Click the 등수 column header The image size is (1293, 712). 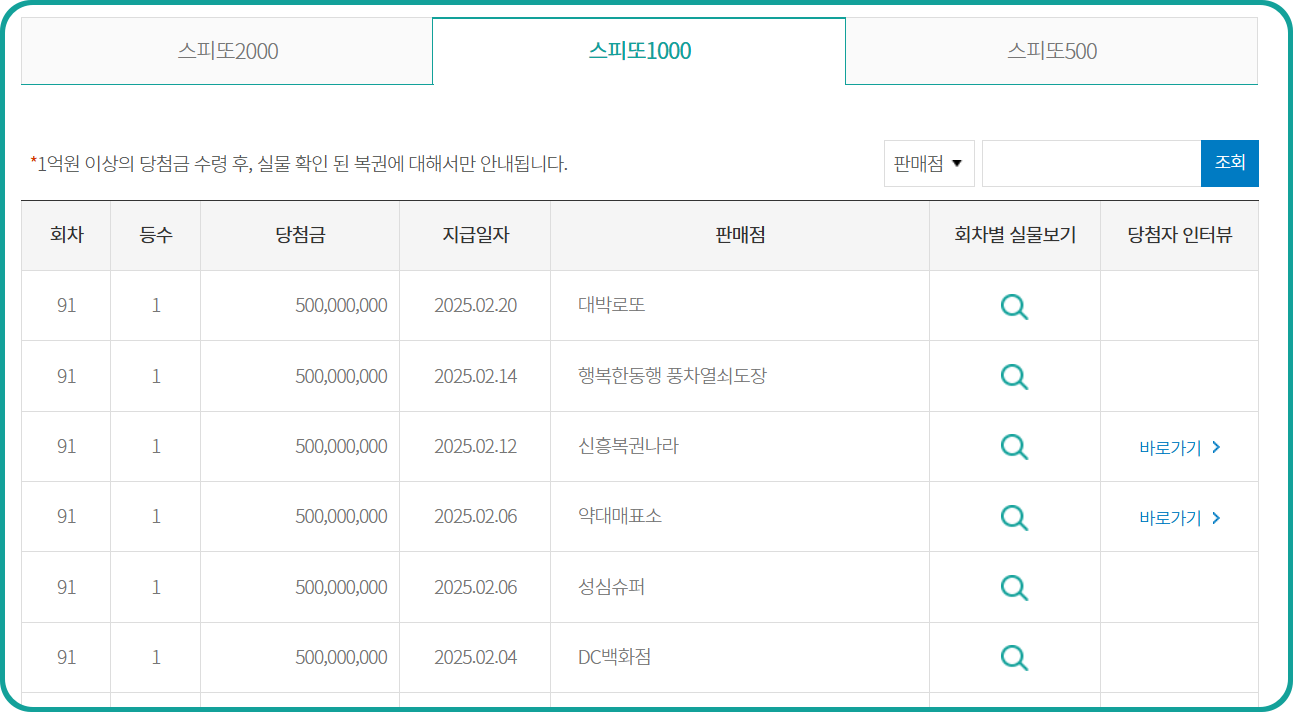[156, 236]
